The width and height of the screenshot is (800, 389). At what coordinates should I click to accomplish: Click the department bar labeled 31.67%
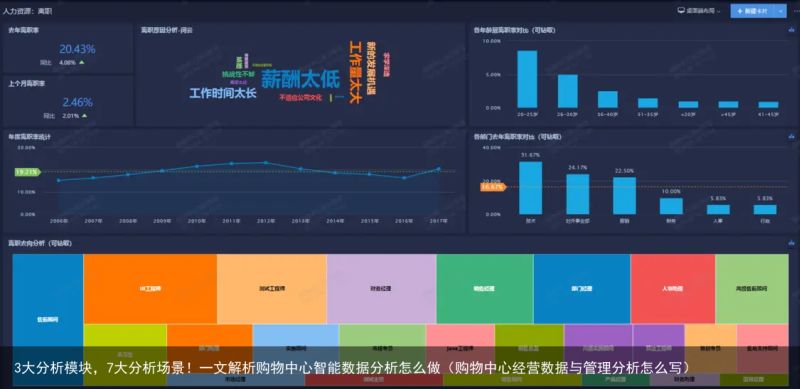coord(531,188)
